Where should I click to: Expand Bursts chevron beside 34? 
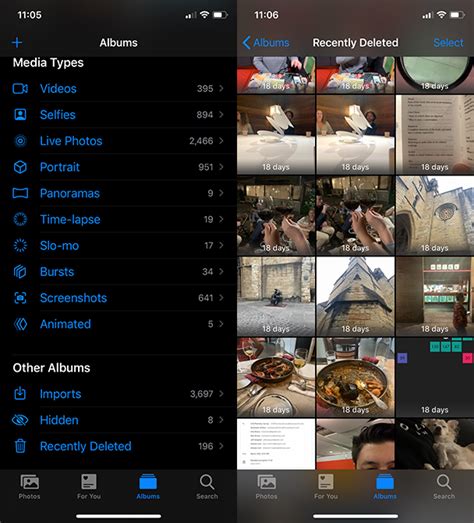[x=221, y=272]
